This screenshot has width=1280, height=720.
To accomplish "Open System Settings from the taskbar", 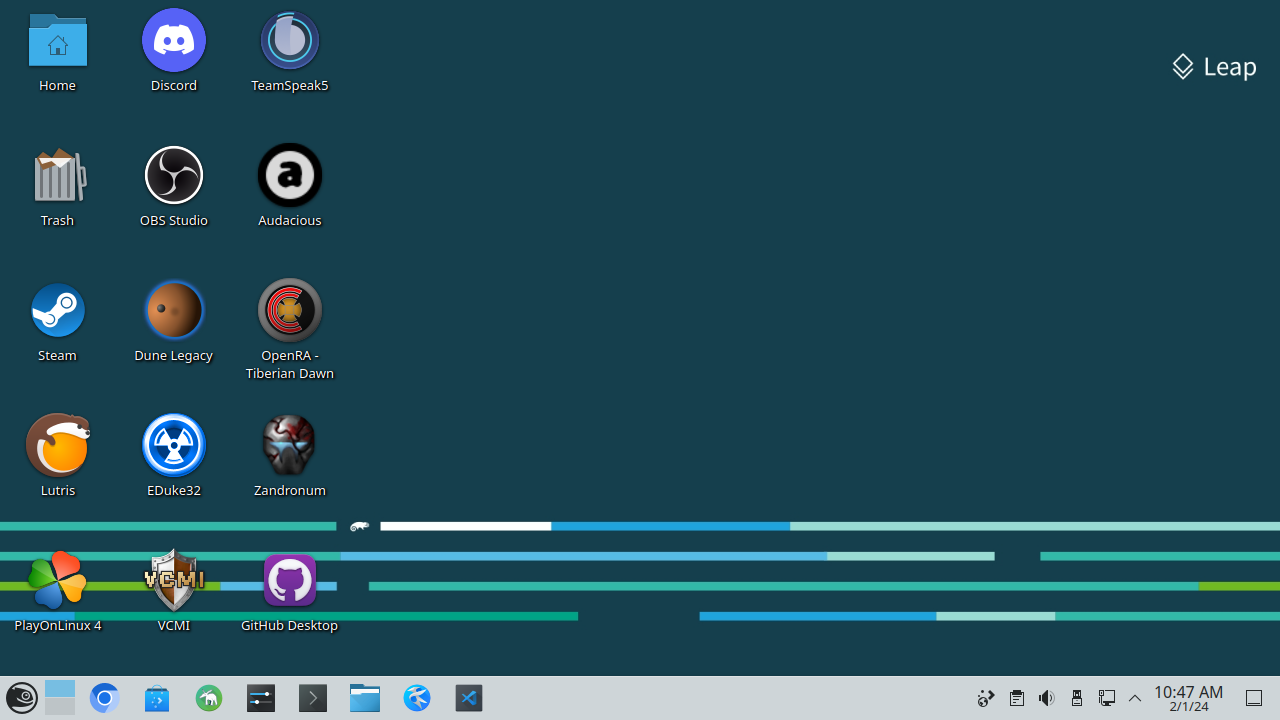I will click(261, 698).
